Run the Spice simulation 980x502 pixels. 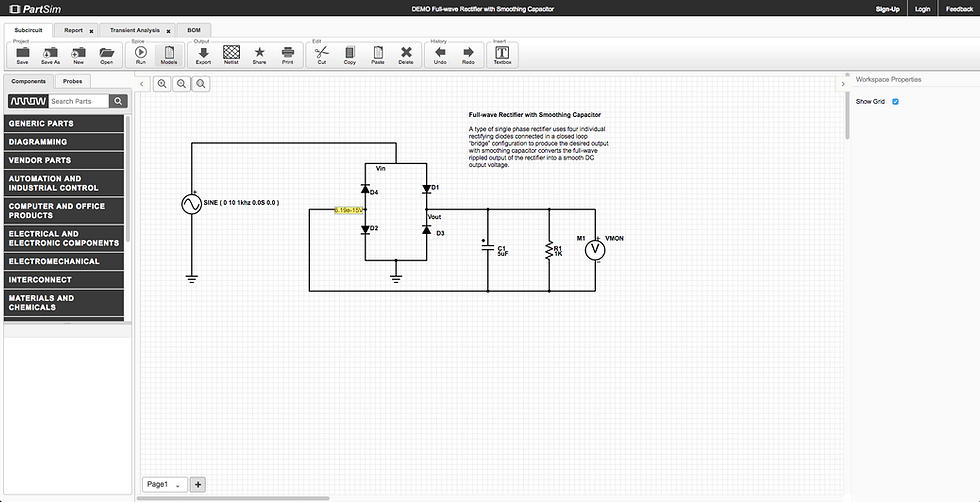point(141,55)
